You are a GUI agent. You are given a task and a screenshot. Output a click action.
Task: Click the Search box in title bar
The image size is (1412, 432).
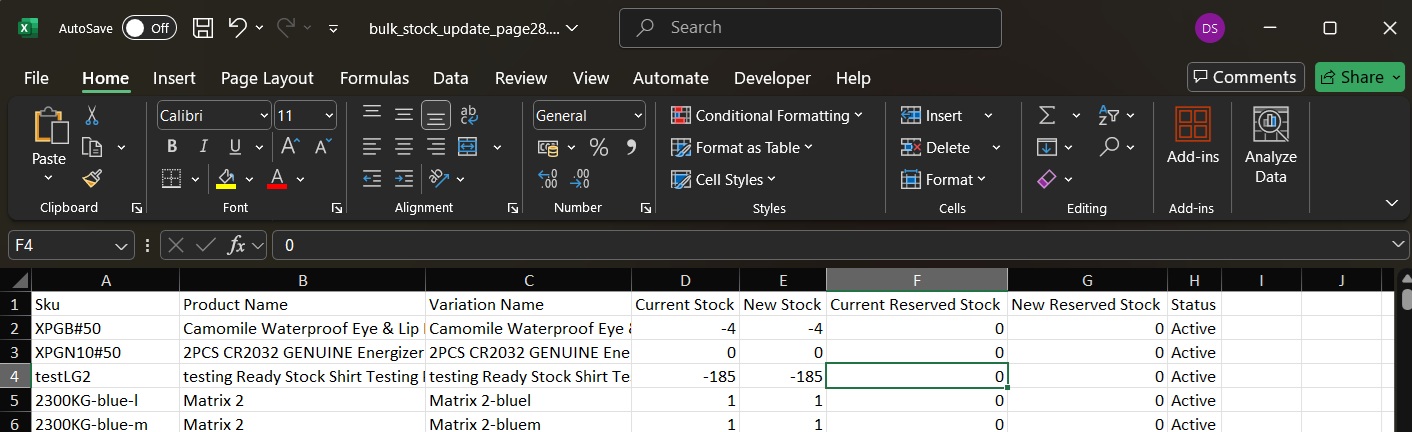810,28
